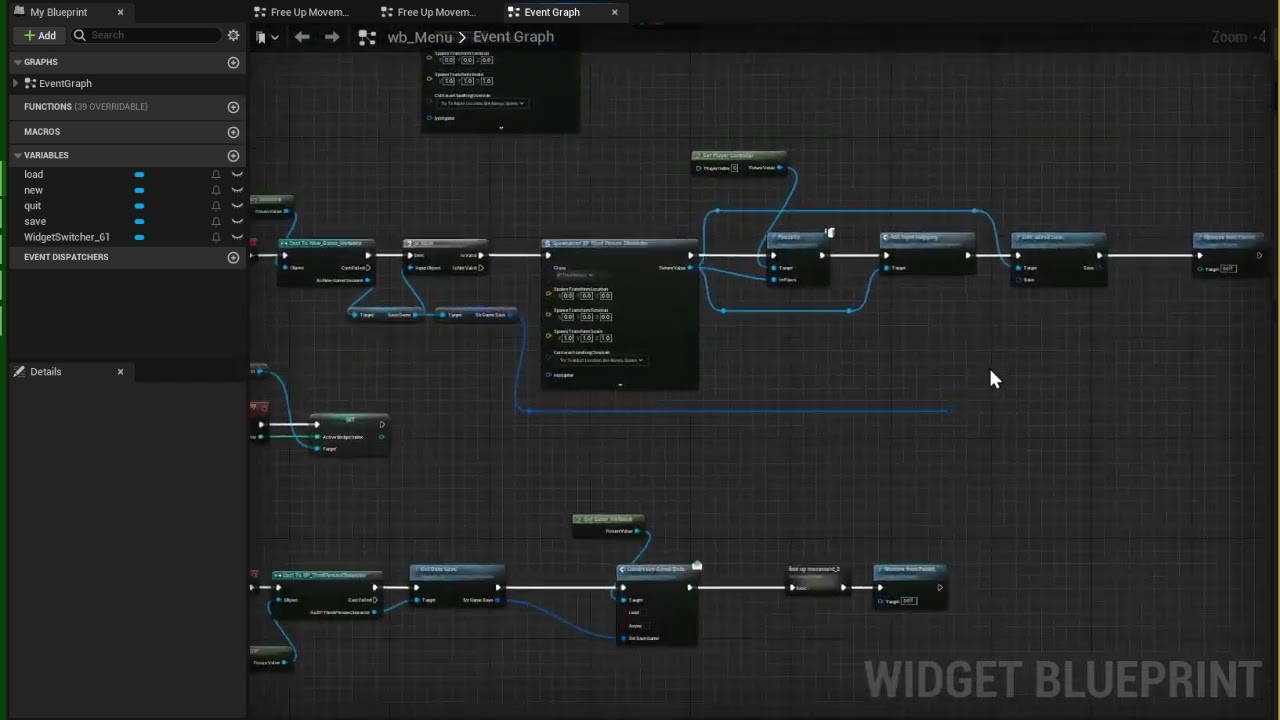The height and width of the screenshot is (720, 1280).
Task: Click the new variable type pill
Action: coord(139,190)
